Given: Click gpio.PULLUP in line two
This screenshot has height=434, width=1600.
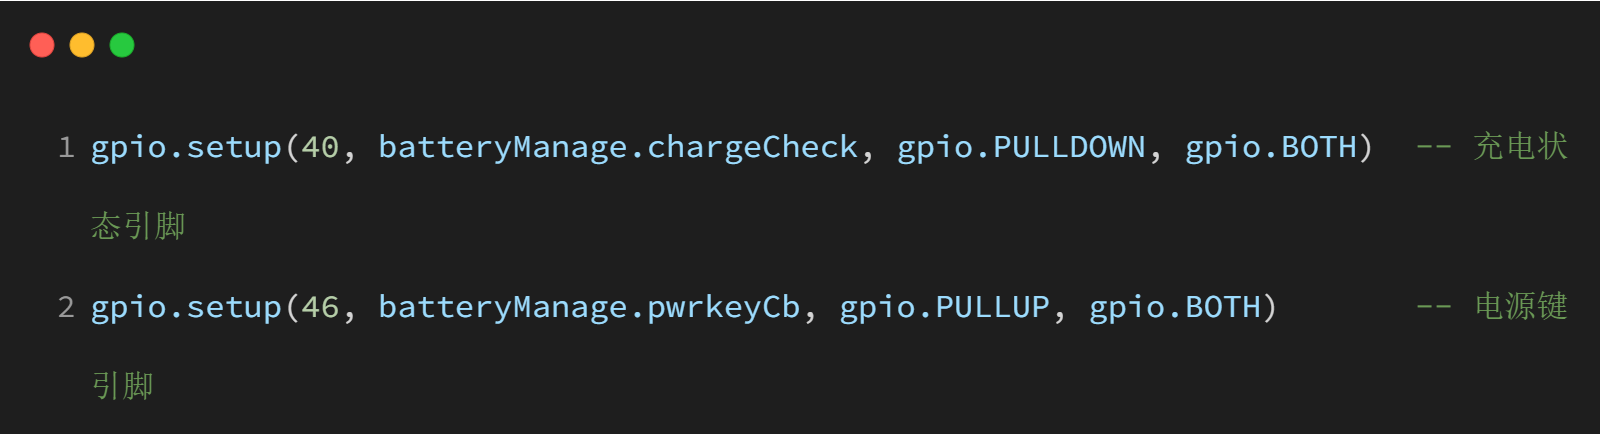Looking at the screenshot, I should pos(944,308).
